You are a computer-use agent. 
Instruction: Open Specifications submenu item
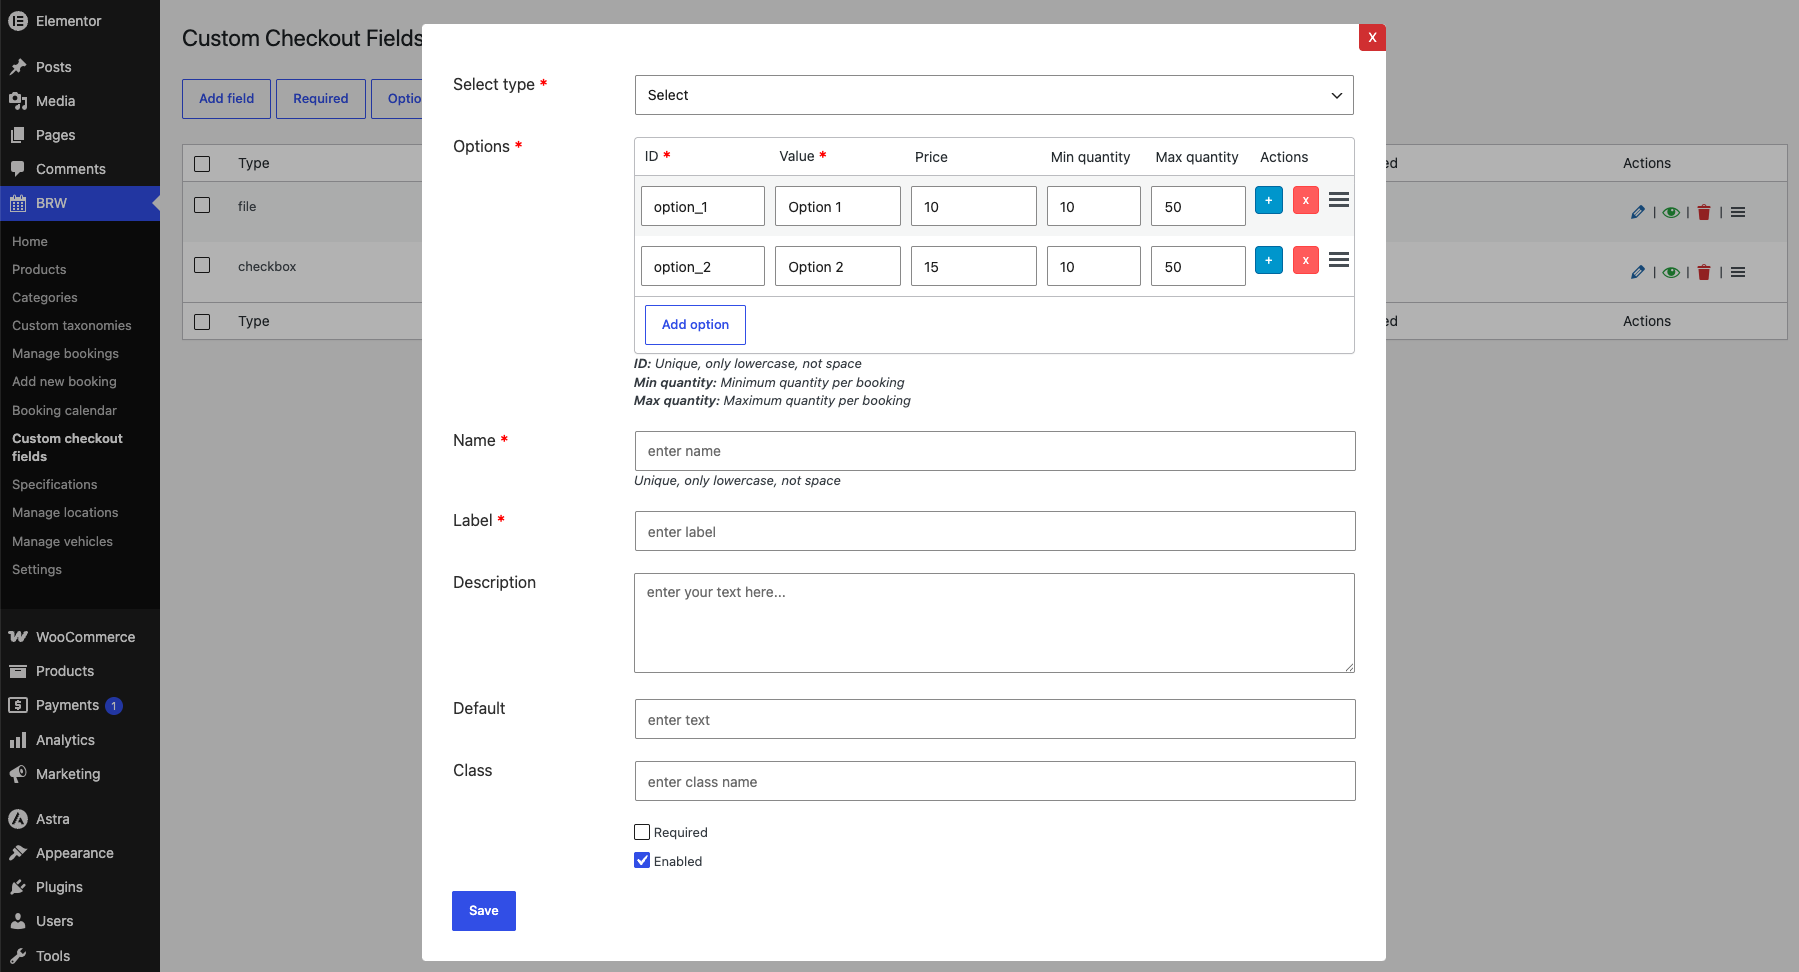pos(55,484)
